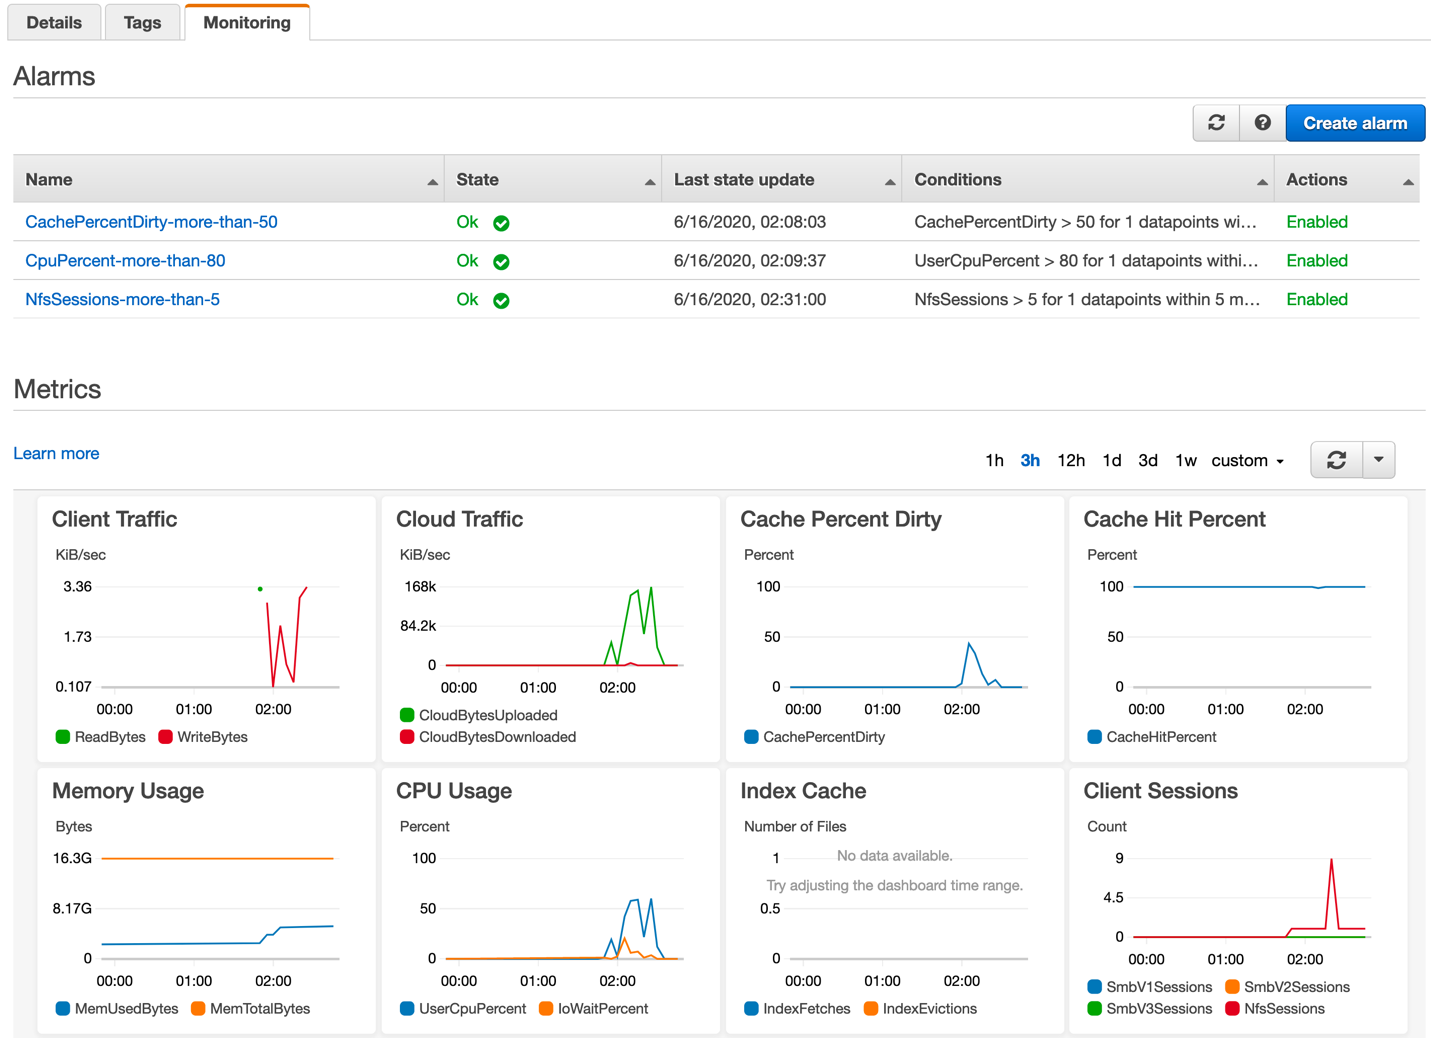The width and height of the screenshot is (1431, 1038).
Task: Click the IoWaitPercent legend marker
Action: [x=545, y=1009]
